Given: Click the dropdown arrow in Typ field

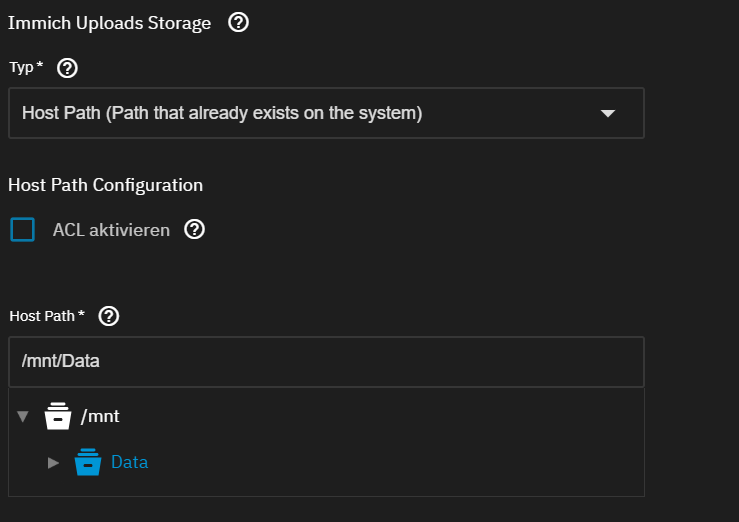Looking at the screenshot, I should (x=607, y=113).
